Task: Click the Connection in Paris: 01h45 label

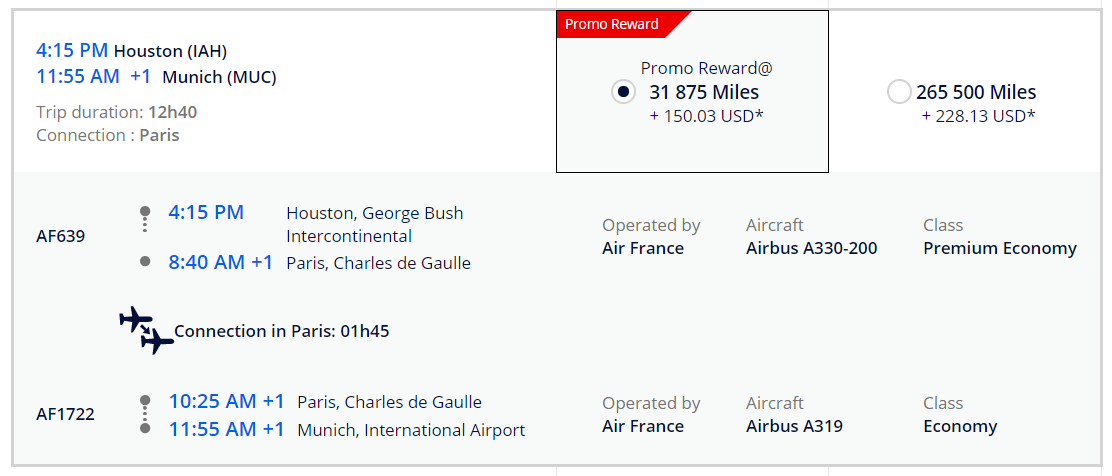Action: coord(281,331)
